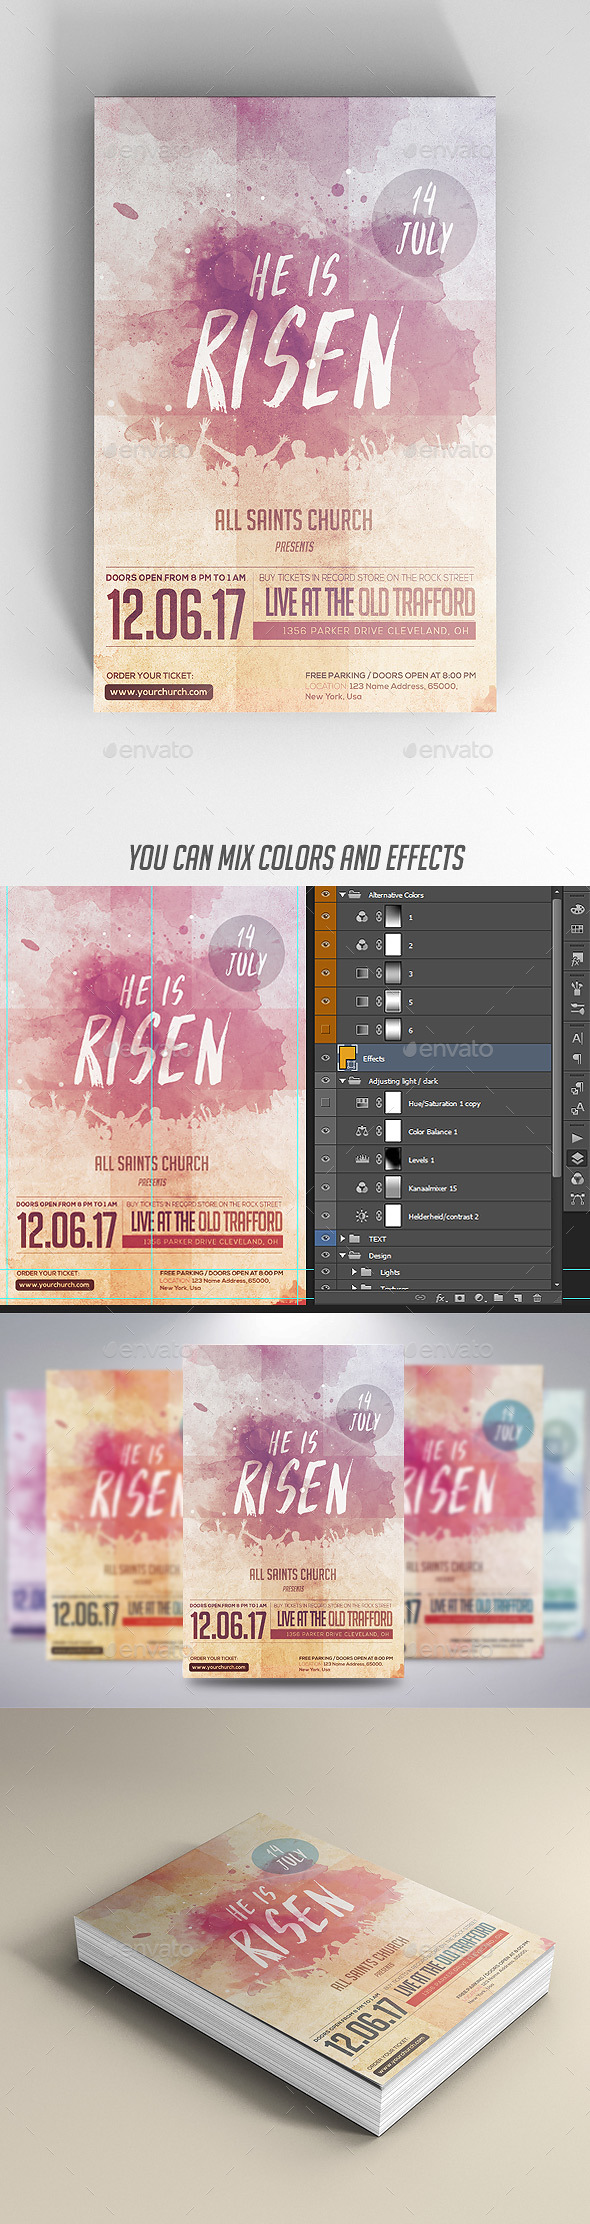590x2224 pixels.
Task: Click the Kanaalmixer 15 channel mixer icon
Action: (362, 1188)
